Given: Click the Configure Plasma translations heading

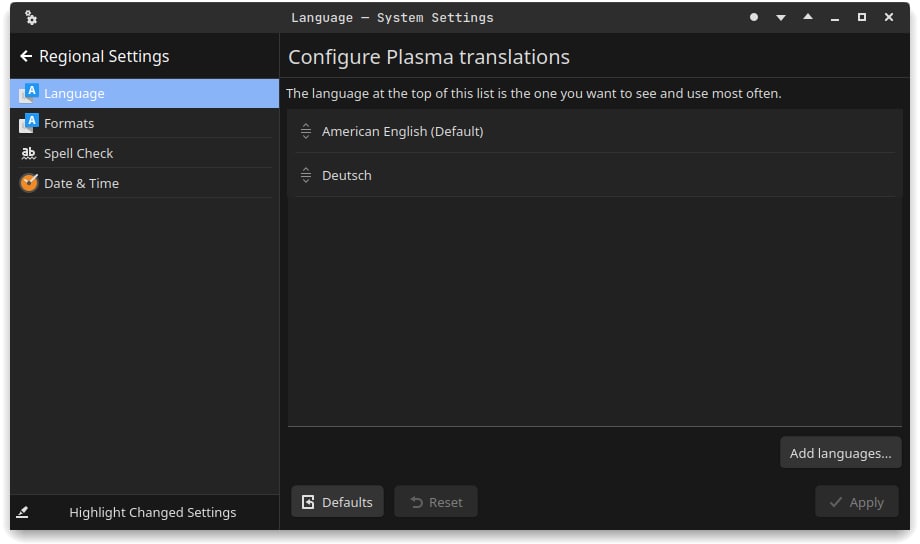Looking at the screenshot, I should [429, 57].
